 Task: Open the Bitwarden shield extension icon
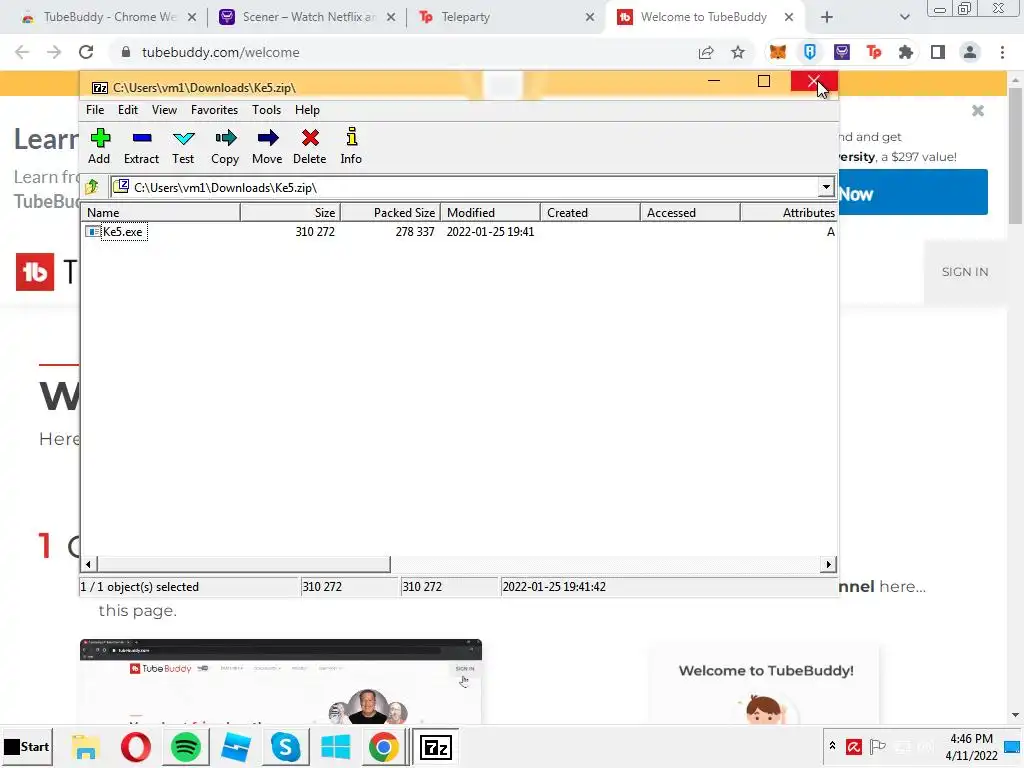810,52
